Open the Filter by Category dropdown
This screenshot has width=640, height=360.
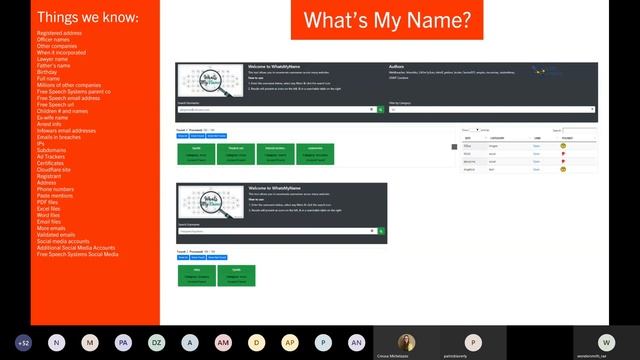492,109
